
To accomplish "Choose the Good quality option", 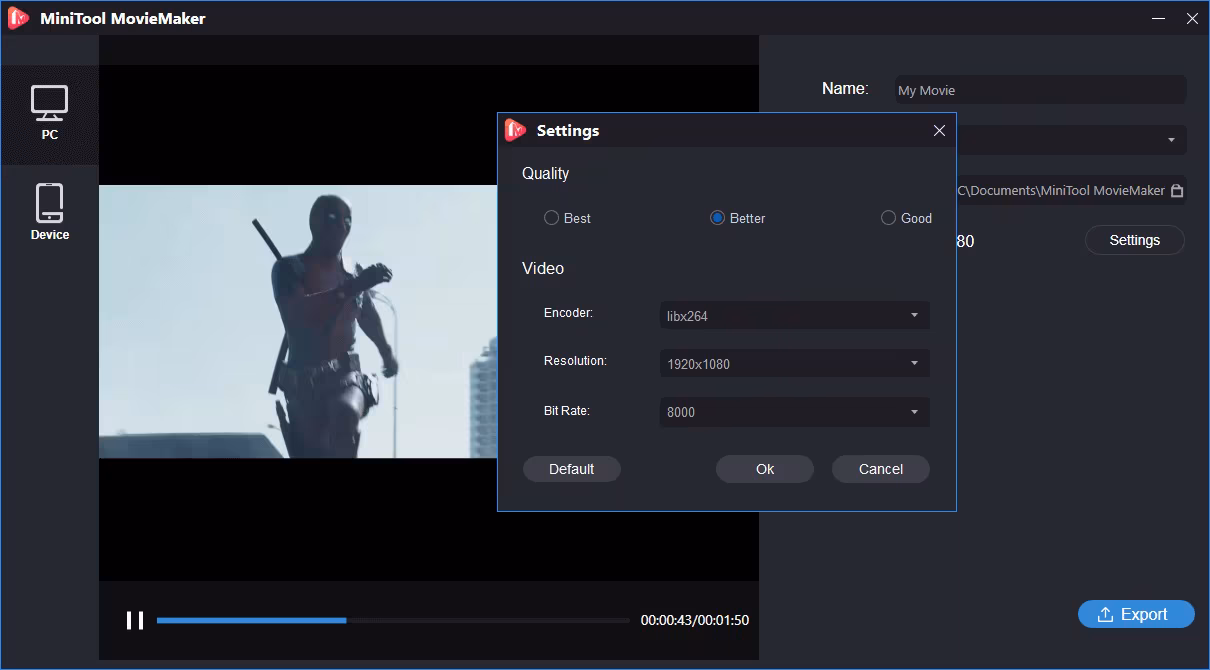I will click(906, 218).
